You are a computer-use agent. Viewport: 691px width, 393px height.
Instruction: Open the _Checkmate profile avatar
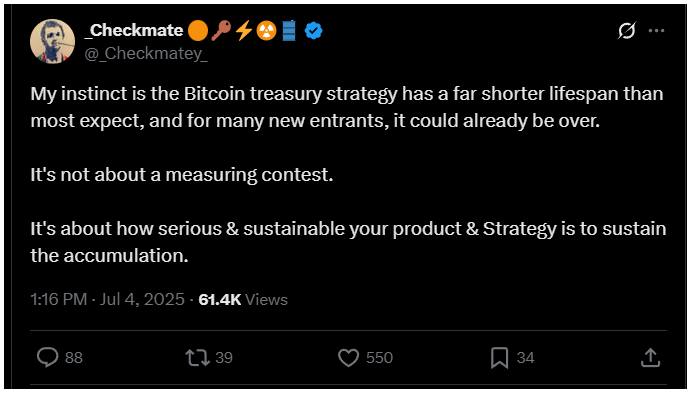(52, 42)
